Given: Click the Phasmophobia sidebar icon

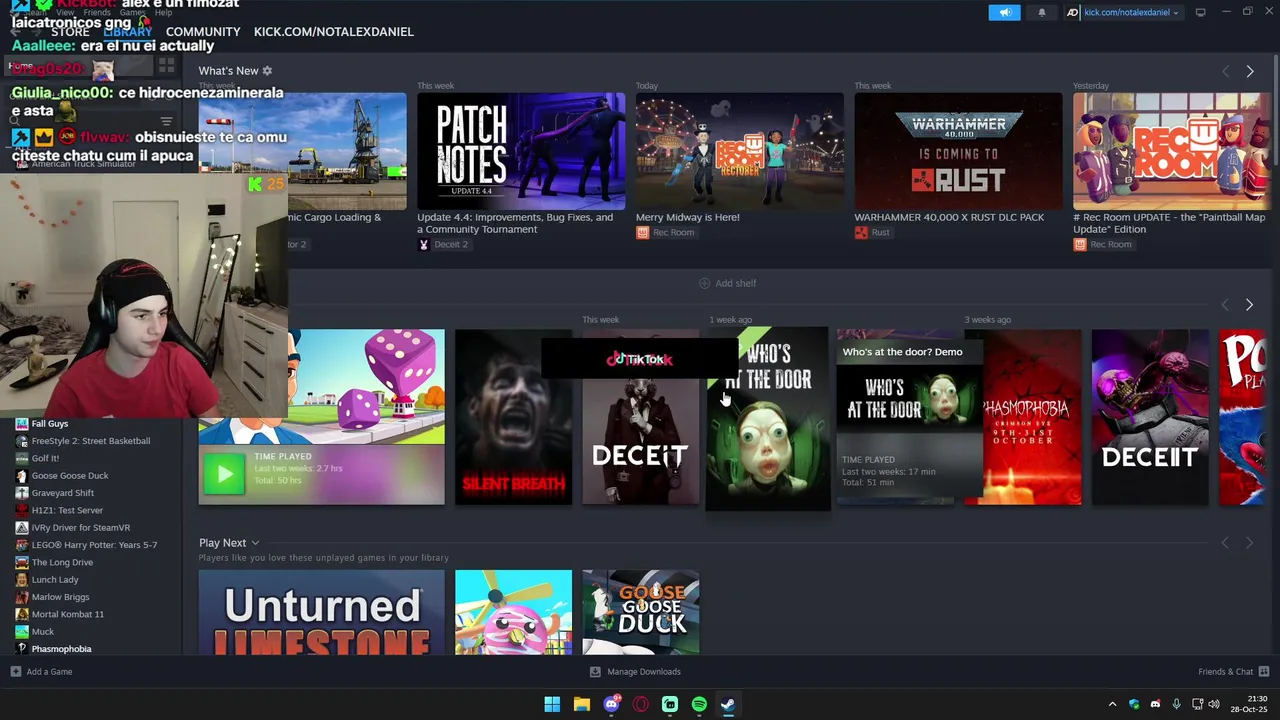Looking at the screenshot, I should coord(21,649).
